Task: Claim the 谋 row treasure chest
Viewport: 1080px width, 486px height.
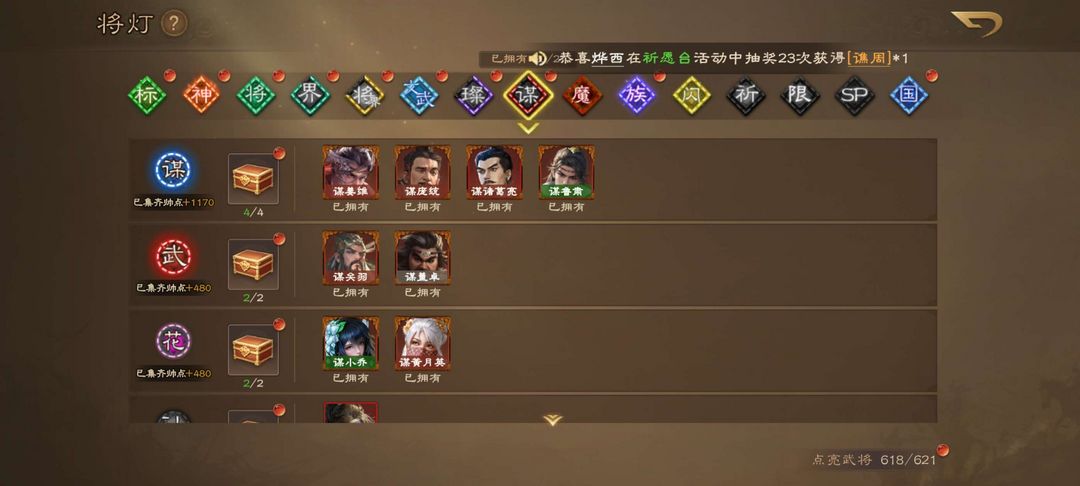Action: point(253,179)
